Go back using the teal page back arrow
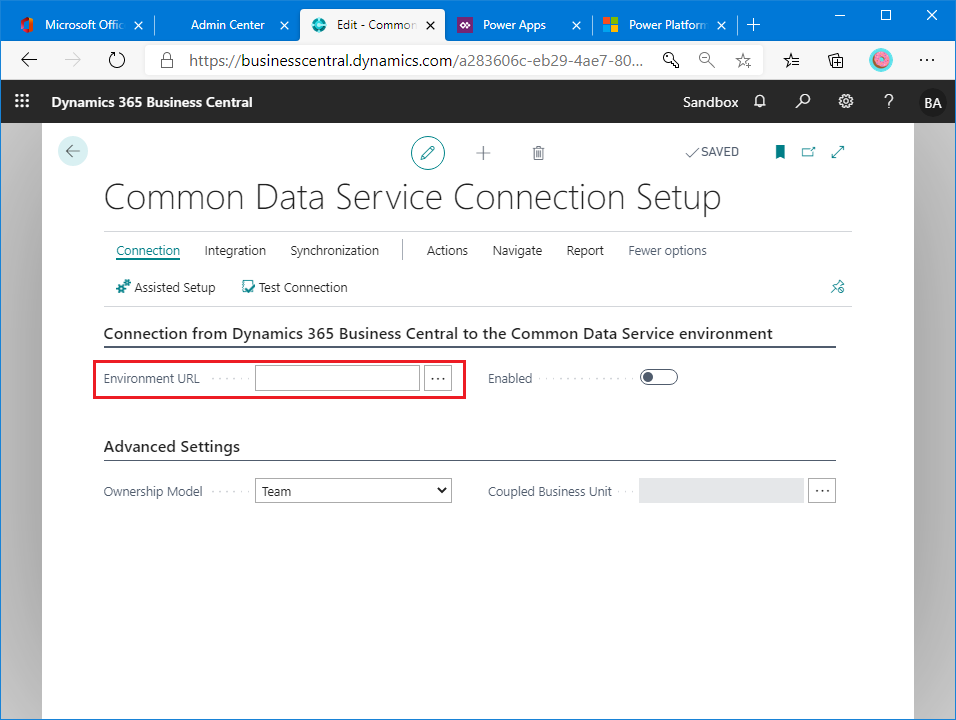 pos(73,151)
